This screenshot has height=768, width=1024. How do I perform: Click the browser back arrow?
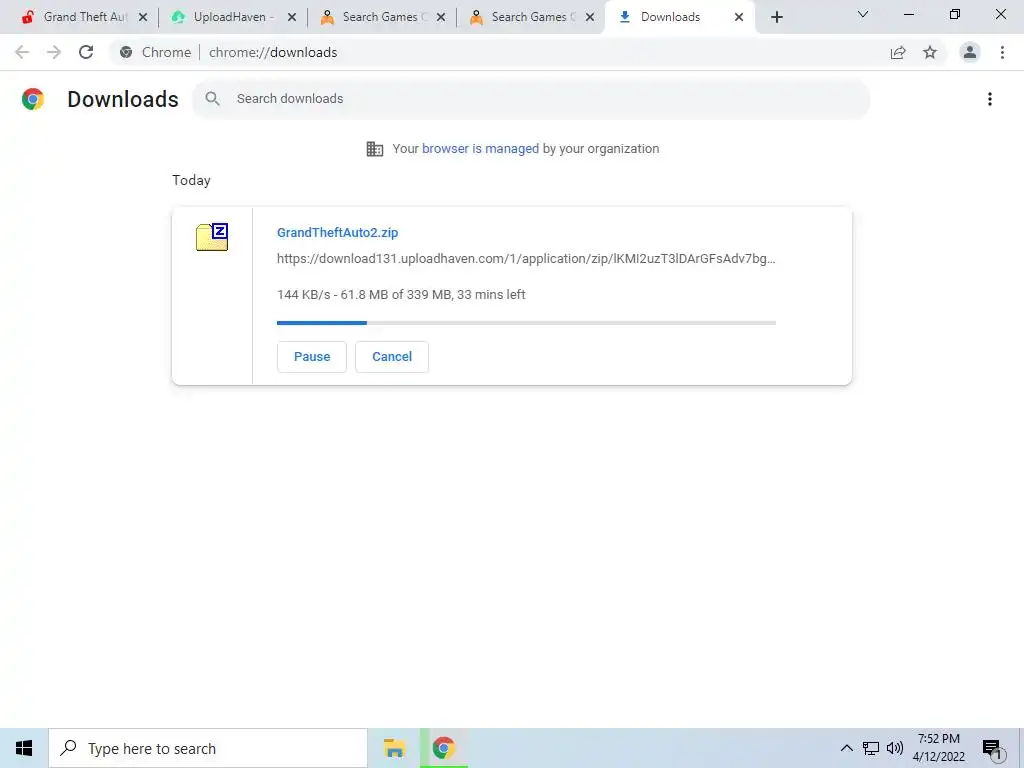tap(22, 52)
